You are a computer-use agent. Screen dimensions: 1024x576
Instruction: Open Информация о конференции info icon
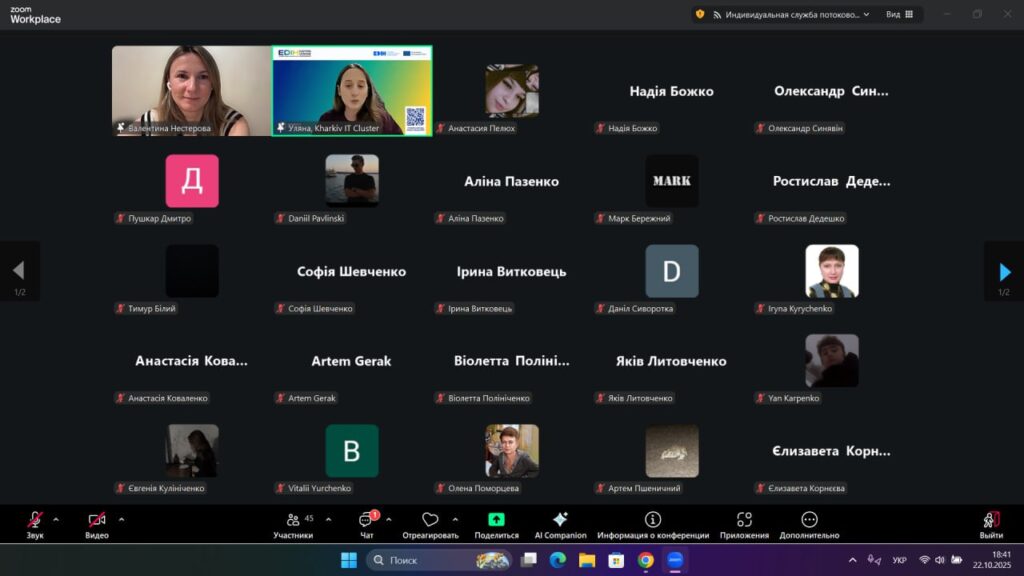click(x=653, y=520)
